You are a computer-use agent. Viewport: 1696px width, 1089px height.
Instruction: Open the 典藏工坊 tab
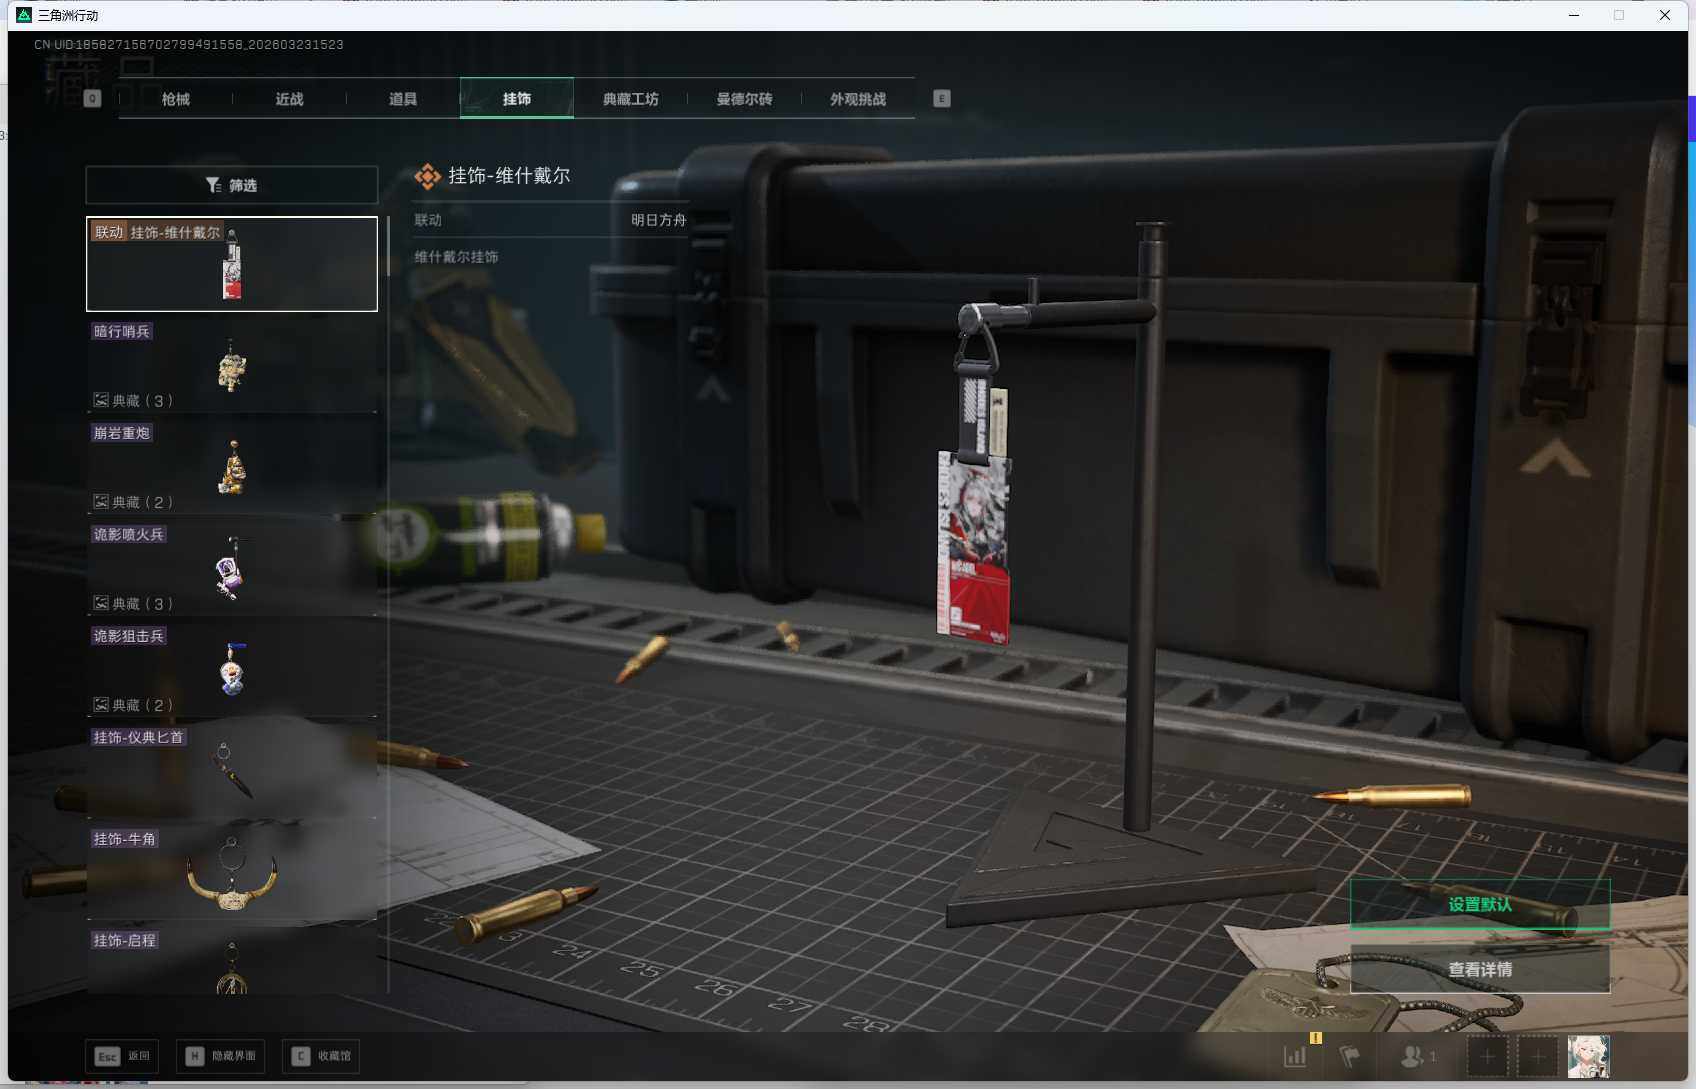coord(630,98)
